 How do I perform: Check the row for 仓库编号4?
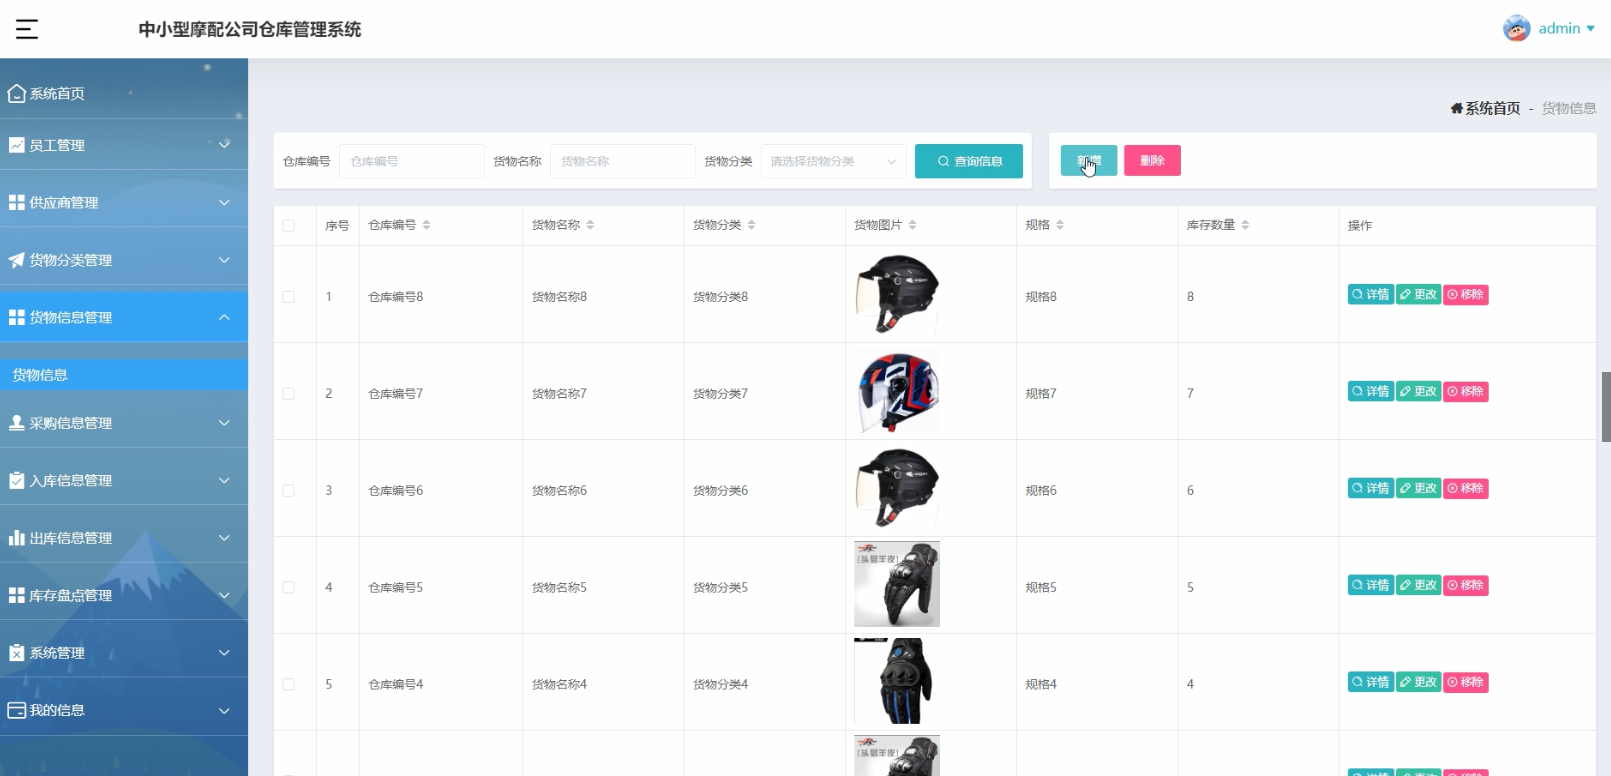288,684
